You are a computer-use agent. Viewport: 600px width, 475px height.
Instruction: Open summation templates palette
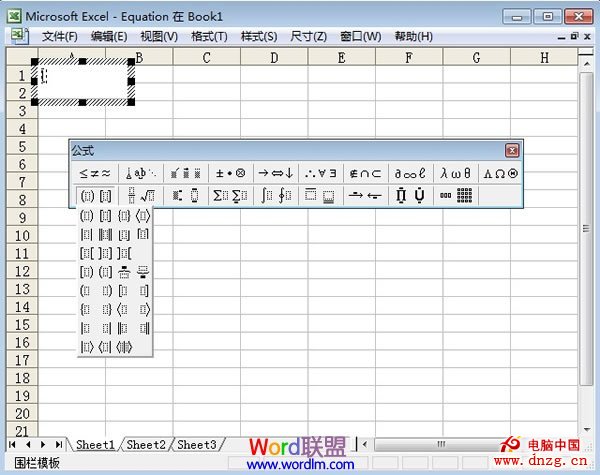coord(230,196)
